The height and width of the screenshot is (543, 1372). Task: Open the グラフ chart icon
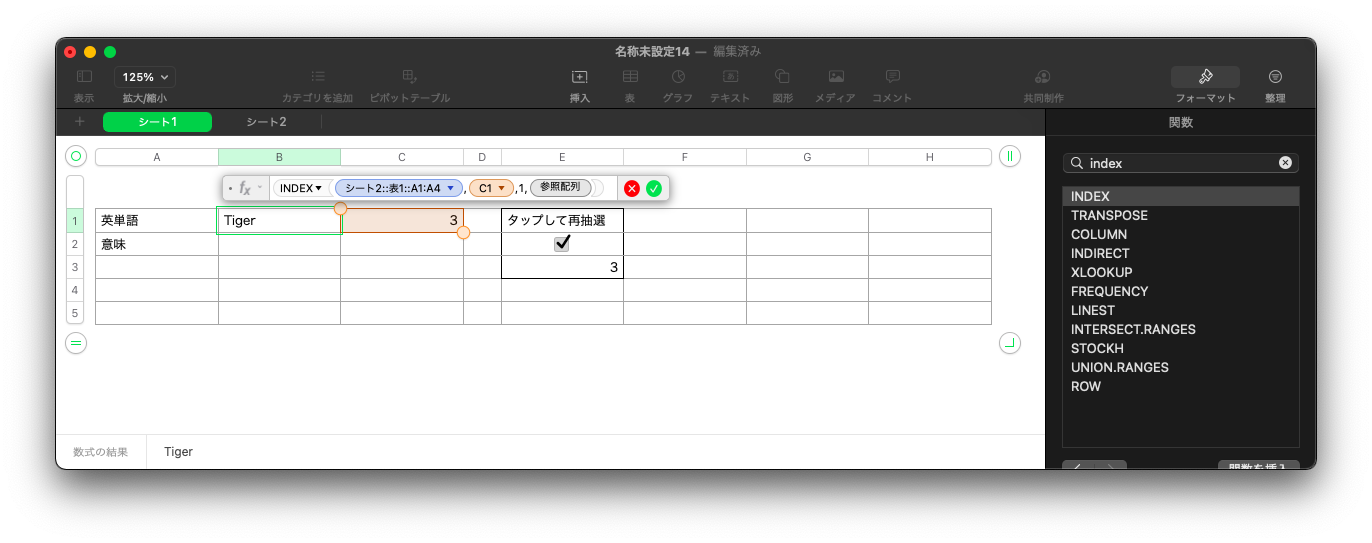click(x=678, y=77)
